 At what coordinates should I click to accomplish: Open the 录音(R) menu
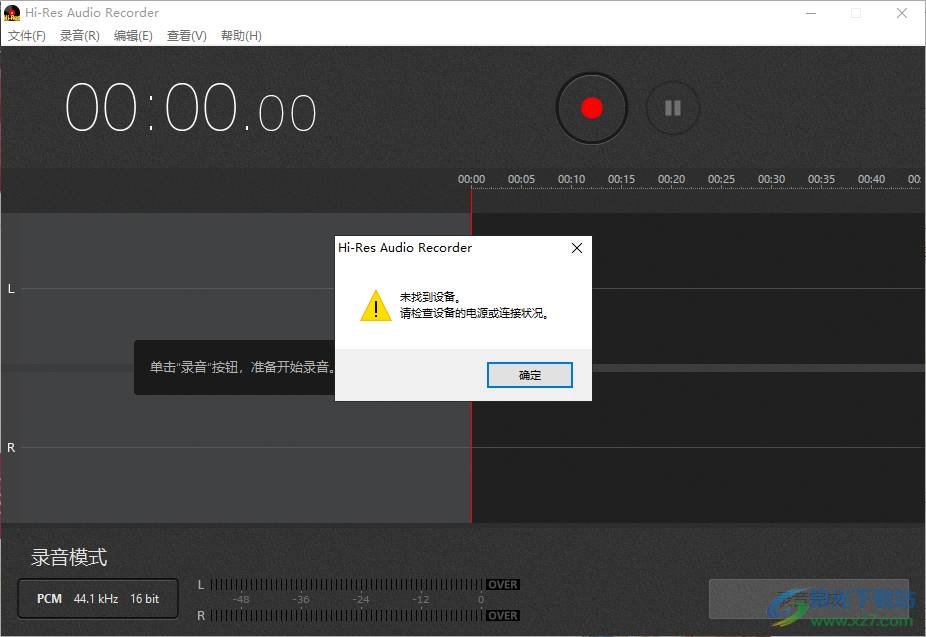(79, 35)
